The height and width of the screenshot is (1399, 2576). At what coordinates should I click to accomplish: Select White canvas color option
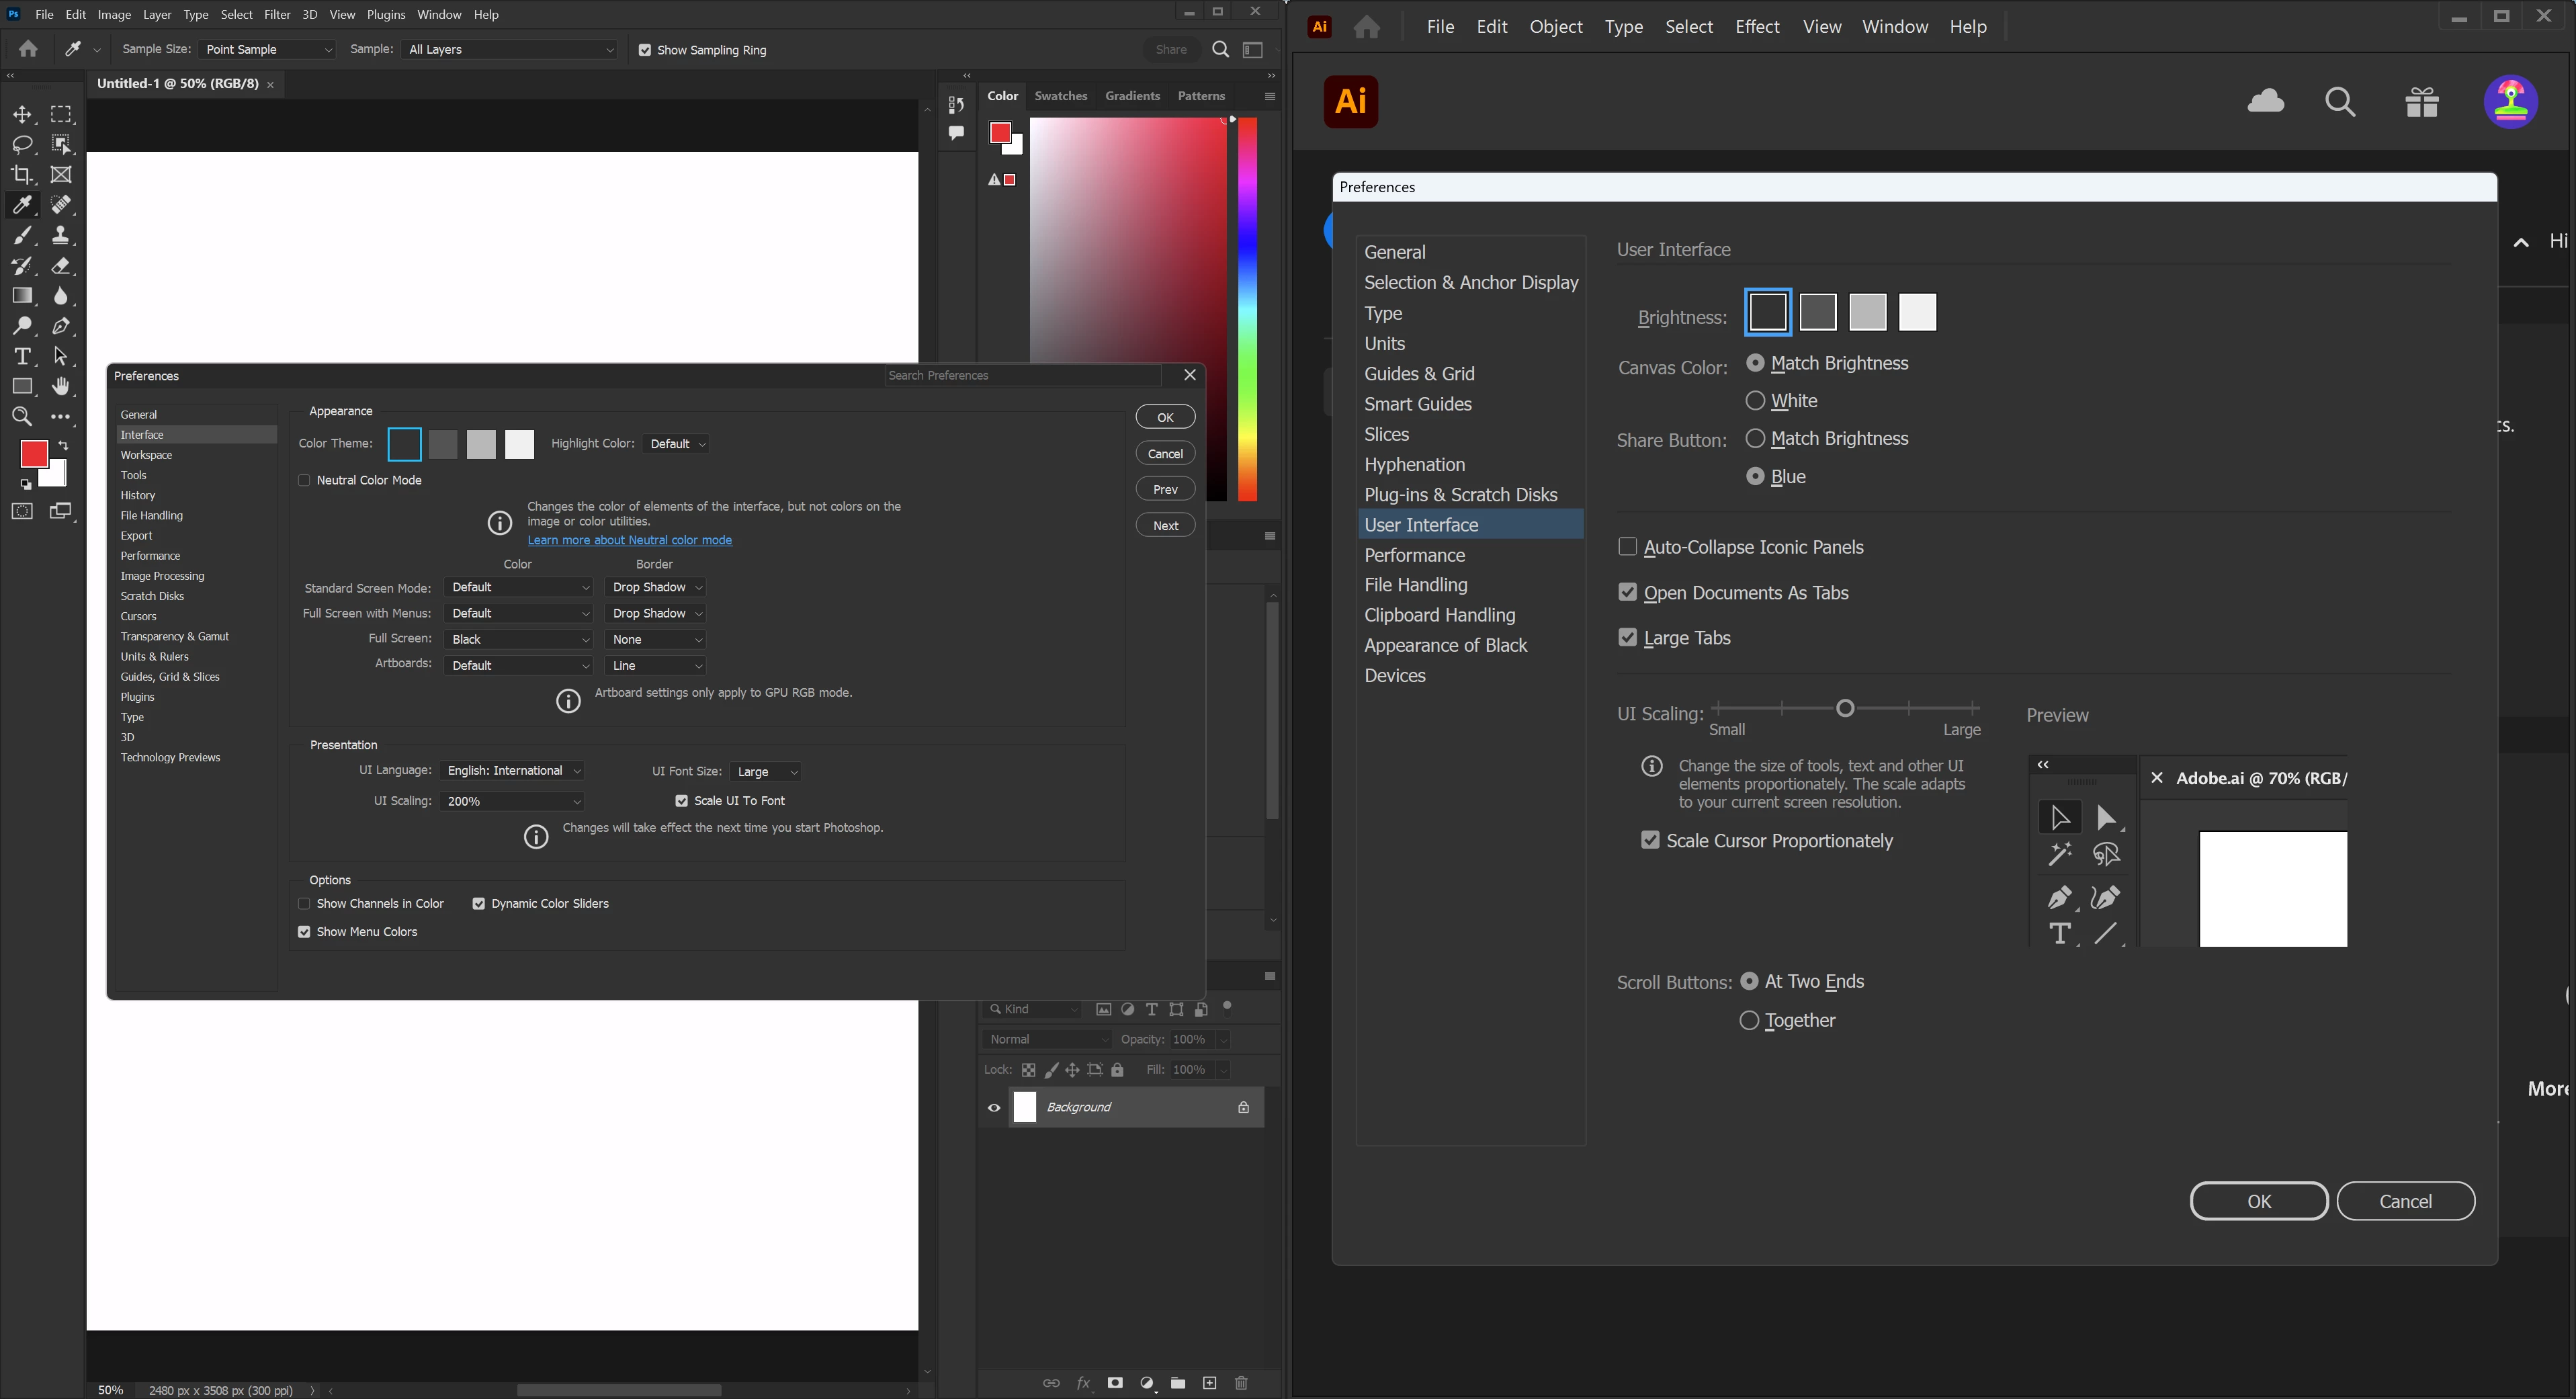tap(1755, 401)
